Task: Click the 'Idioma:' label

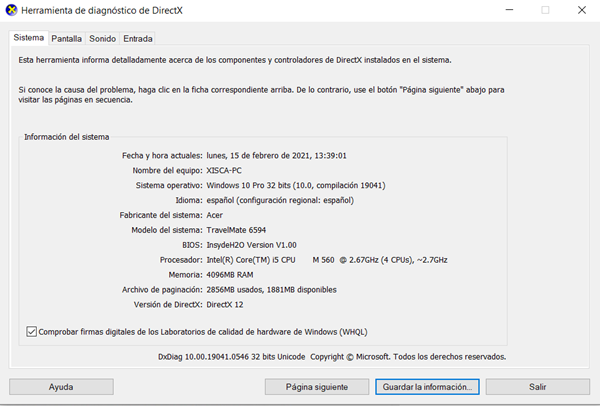Action: [189, 201]
